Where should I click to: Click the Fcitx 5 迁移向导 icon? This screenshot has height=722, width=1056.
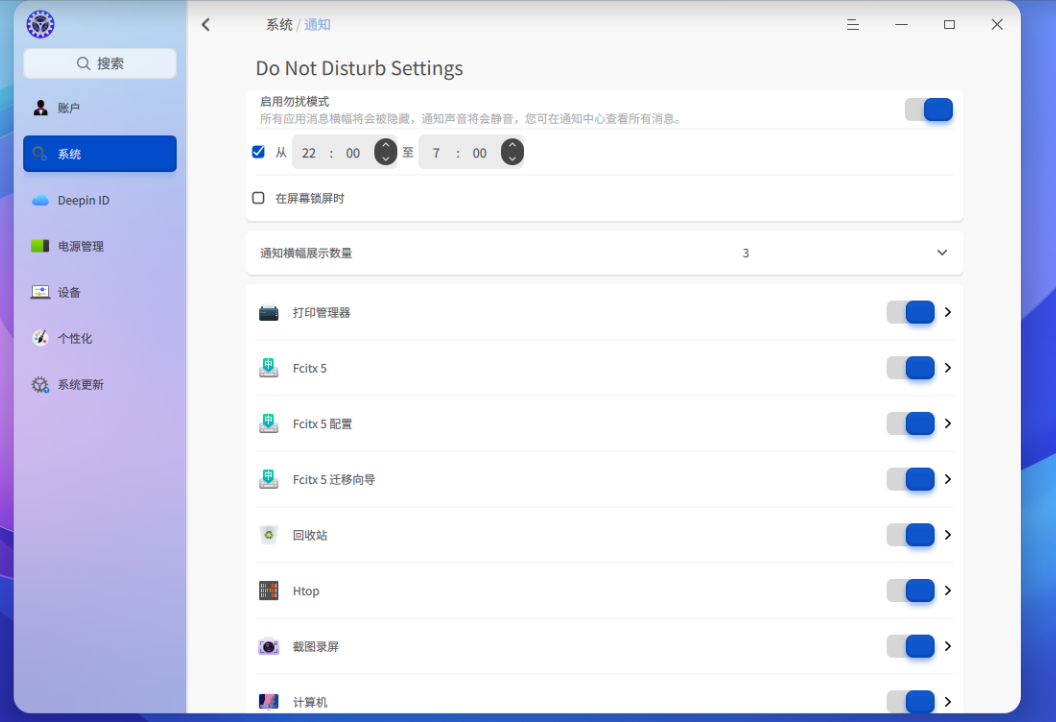coord(269,480)
